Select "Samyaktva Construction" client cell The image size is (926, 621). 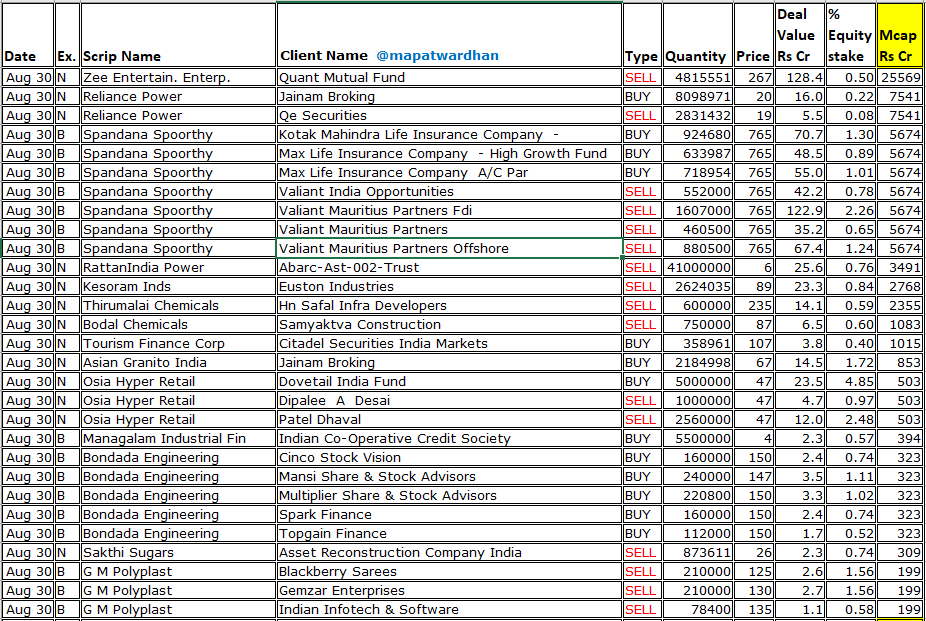[449, 324]
